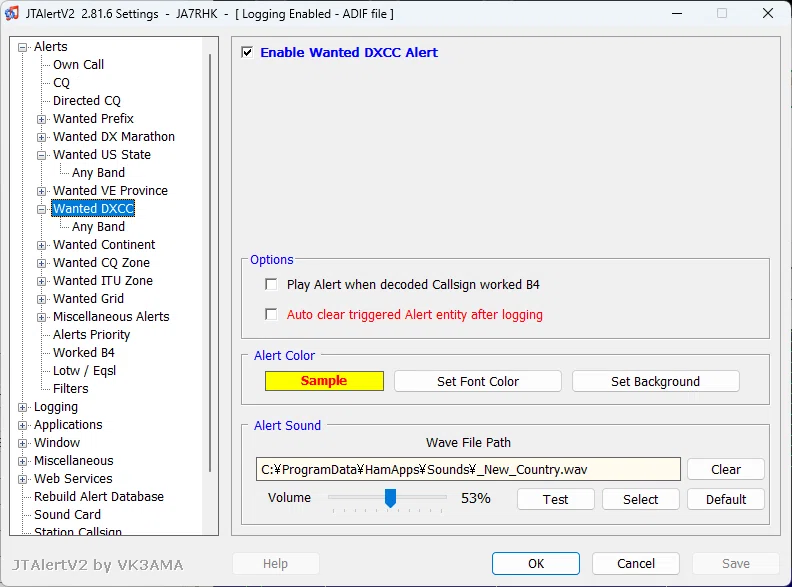Select Worked B4 in the tree
792x587 pixels.
[84, 353]
